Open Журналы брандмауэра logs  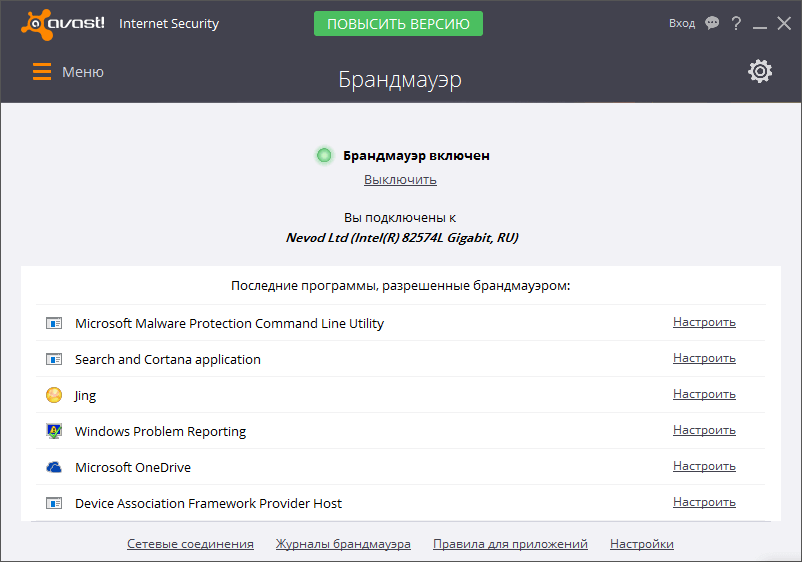coord(343,544)
